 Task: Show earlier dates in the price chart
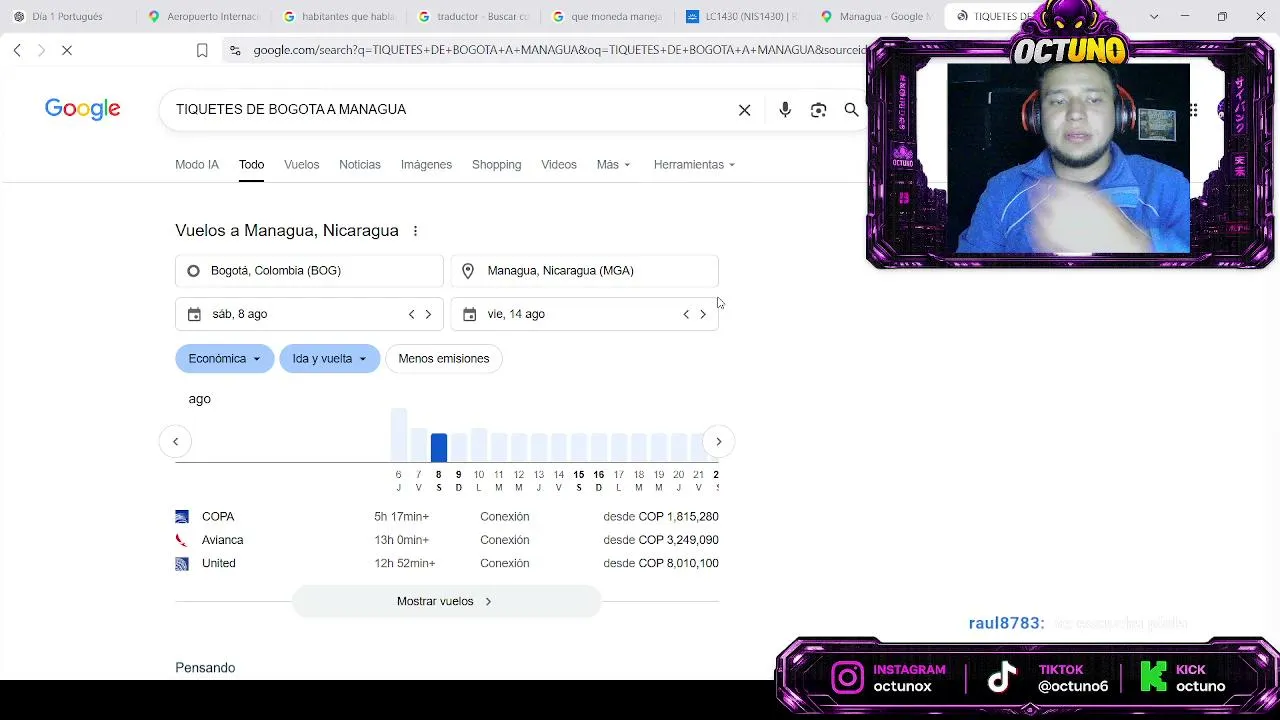pos(175,441)
